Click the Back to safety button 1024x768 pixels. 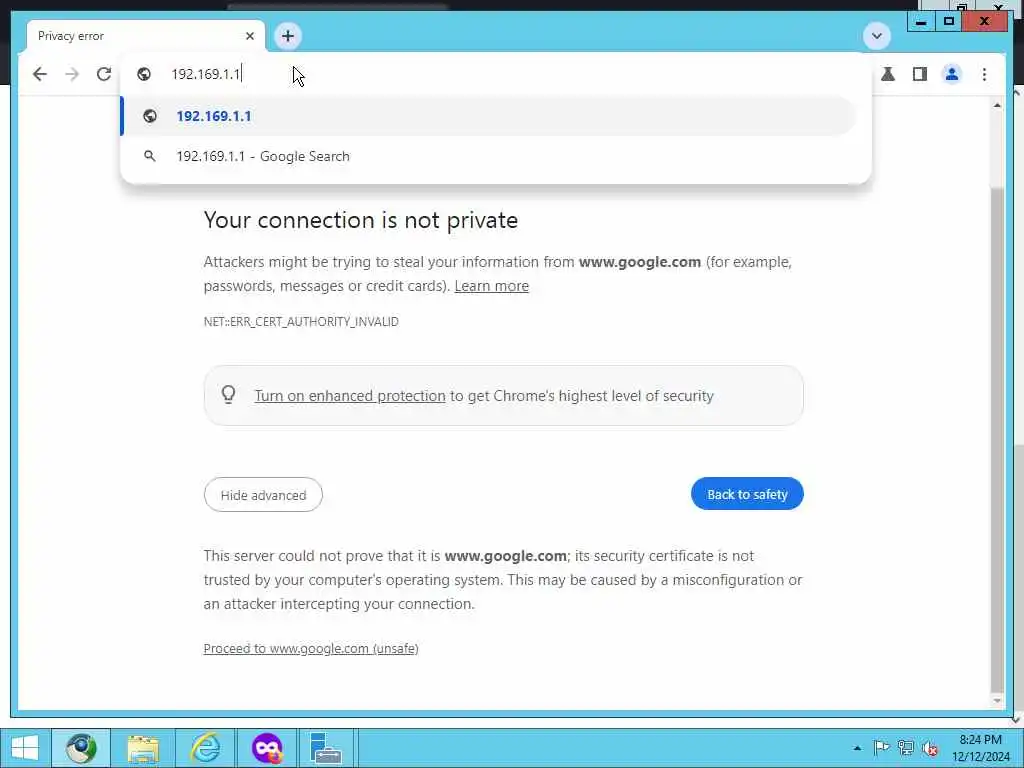[x=747, y=494]
